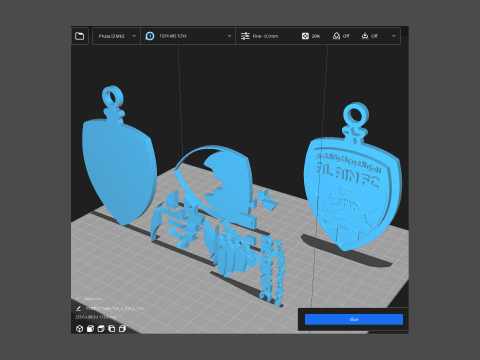Viewport: 480px width, 360px height.
Task: Select the Fine 0.1mm profile label
Action: point(265,36)
